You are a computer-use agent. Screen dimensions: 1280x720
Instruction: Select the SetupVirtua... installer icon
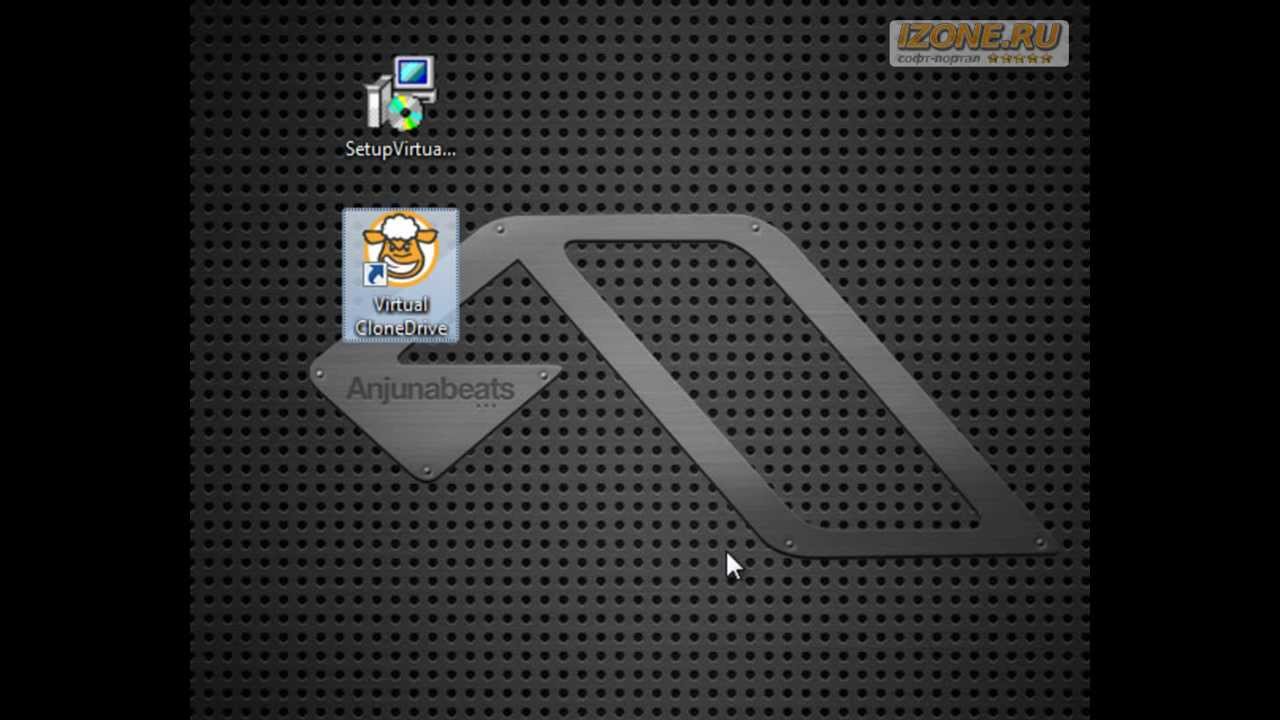(x=401, y=94)
